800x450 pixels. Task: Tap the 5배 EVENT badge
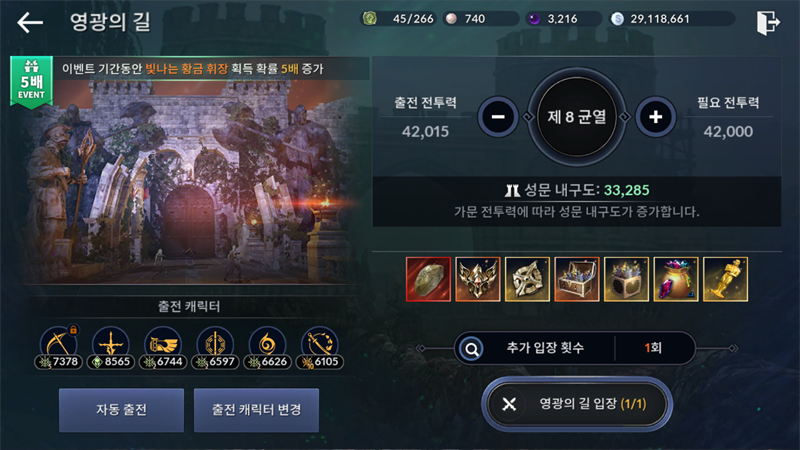32,82
